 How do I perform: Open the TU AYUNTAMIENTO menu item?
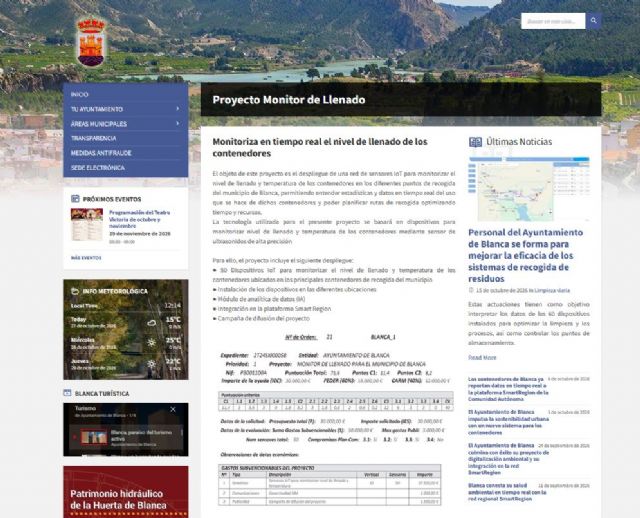[97, 109]
